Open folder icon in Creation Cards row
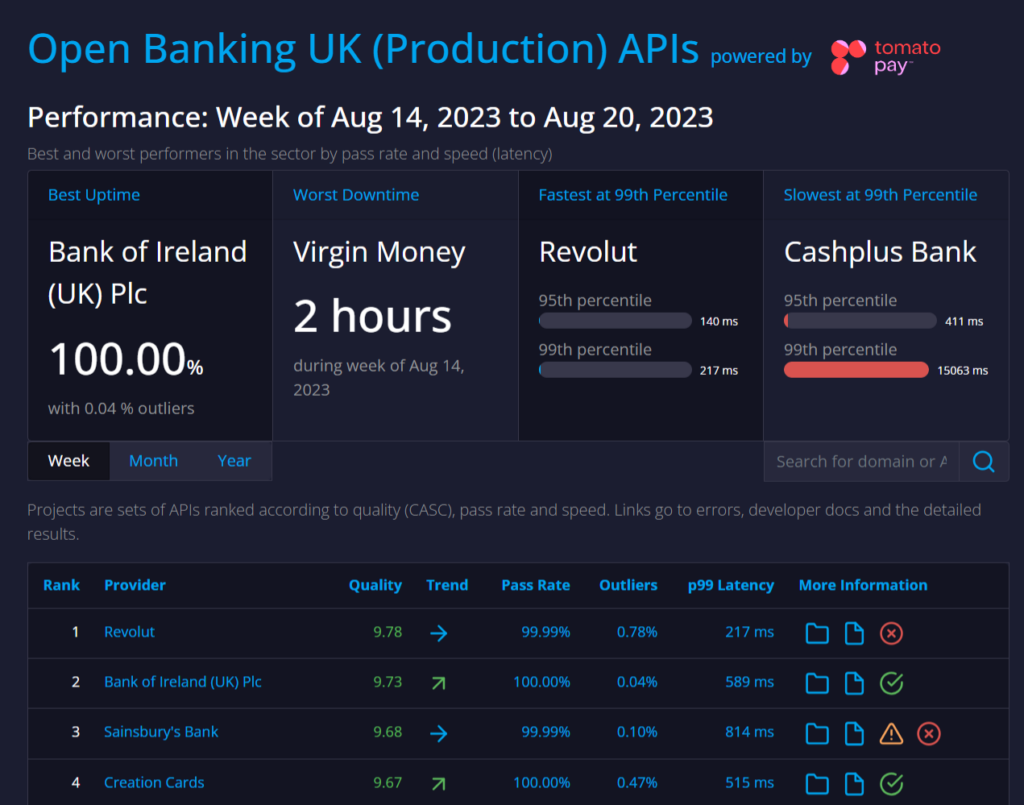The height and width of the screenshot is (805, 1024). [x=817, y=784]
